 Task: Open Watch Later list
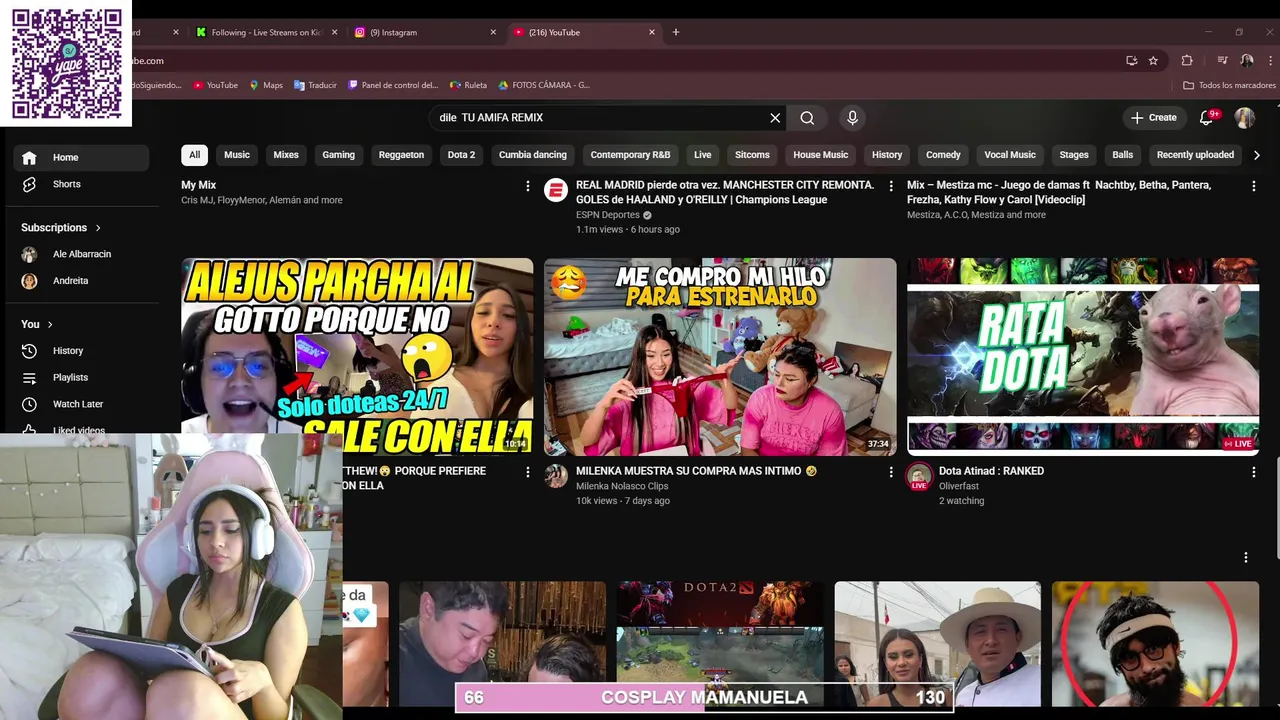tap(80, 404)
